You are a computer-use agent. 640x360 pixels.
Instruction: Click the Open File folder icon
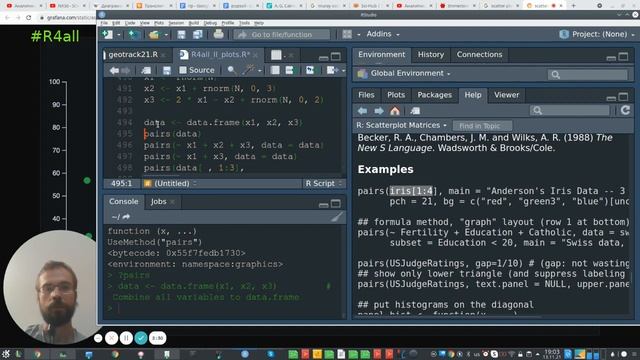click(154, 35)
